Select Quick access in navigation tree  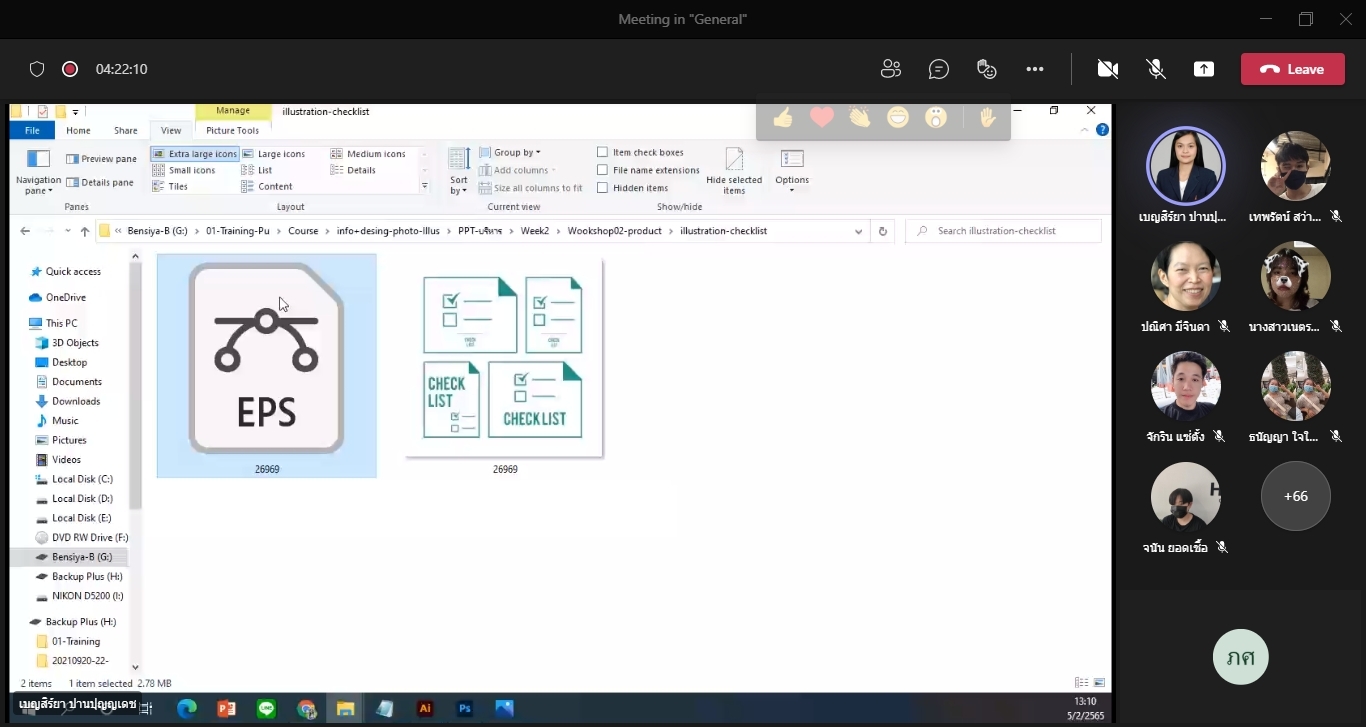pyautogui.click(x=65, y=271)
